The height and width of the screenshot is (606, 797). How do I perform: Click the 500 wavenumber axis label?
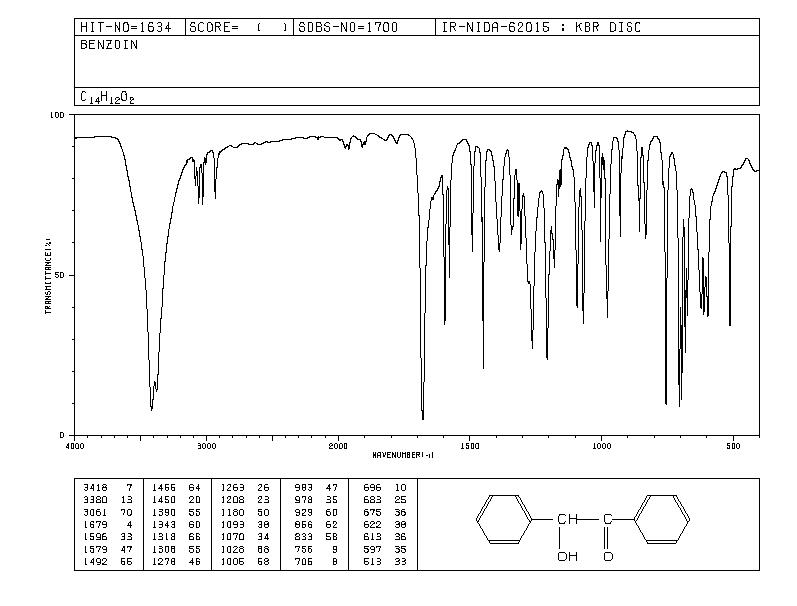pyautogui.click(x=733, y=446)
